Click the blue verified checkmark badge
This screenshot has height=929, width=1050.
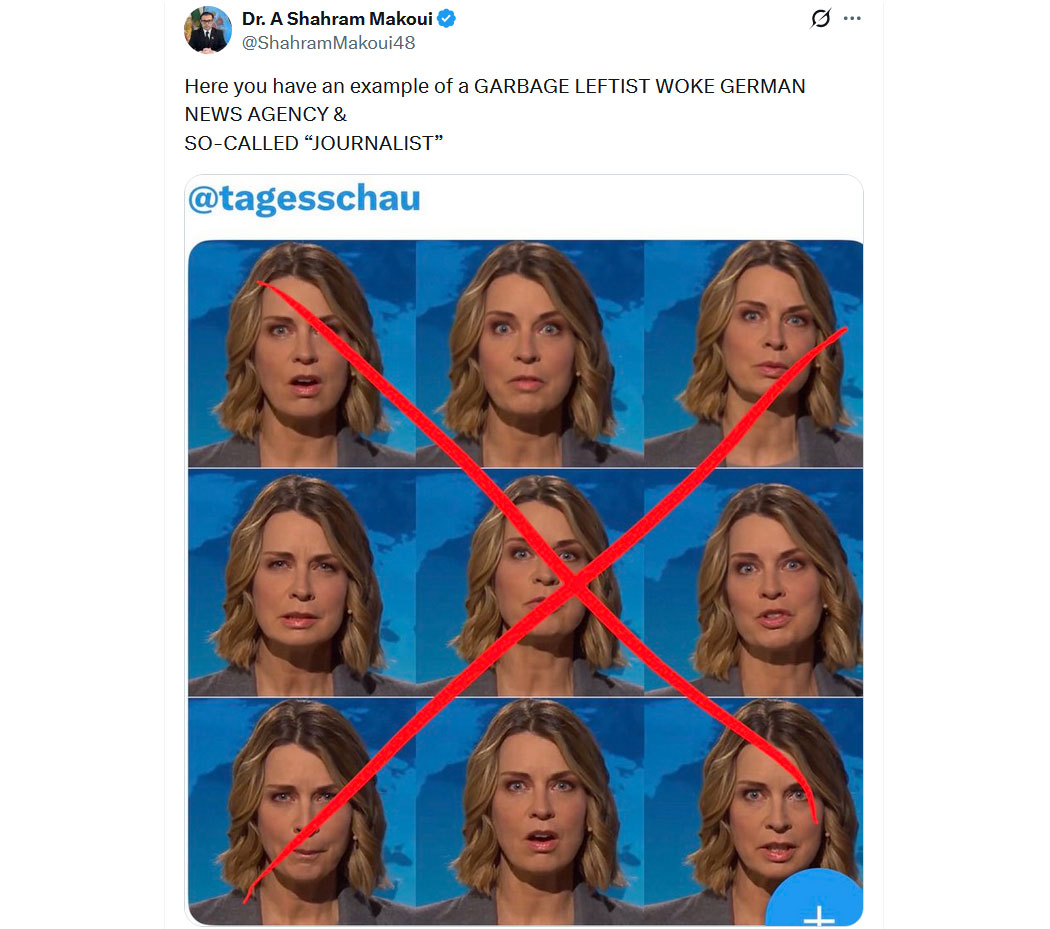coord(447,19)
